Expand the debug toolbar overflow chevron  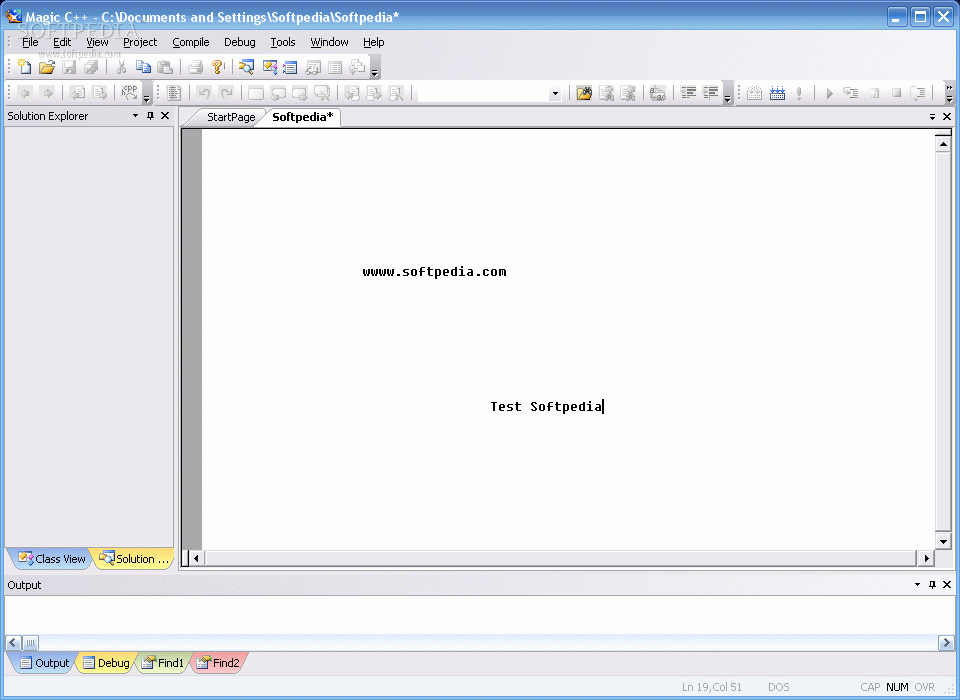[950, 92]
